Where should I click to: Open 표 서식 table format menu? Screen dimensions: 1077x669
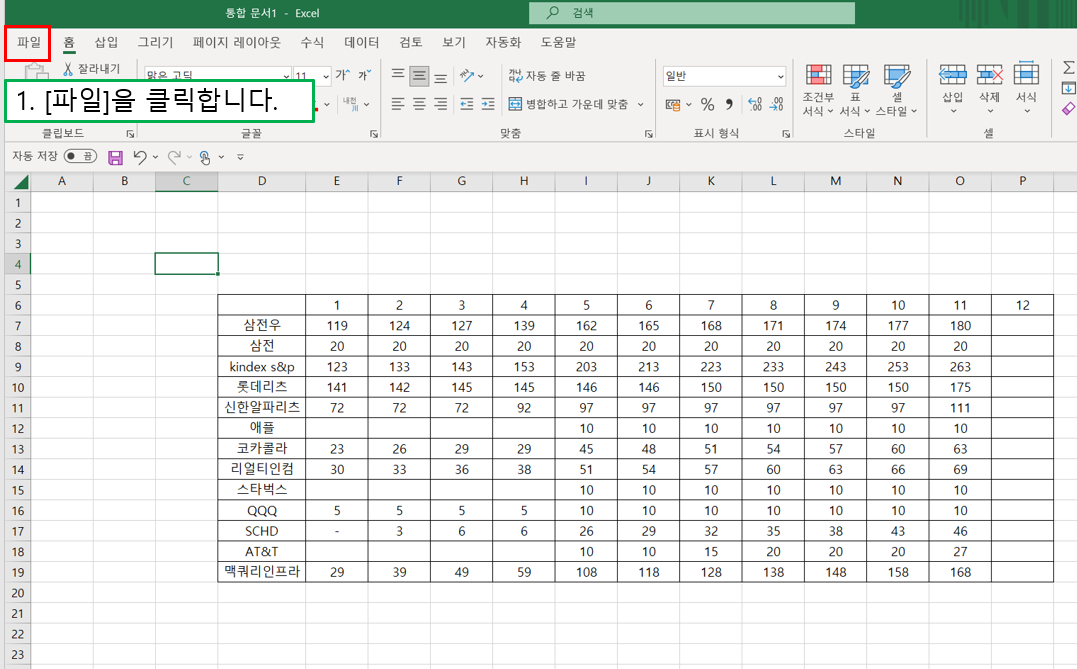pos(855,90)
